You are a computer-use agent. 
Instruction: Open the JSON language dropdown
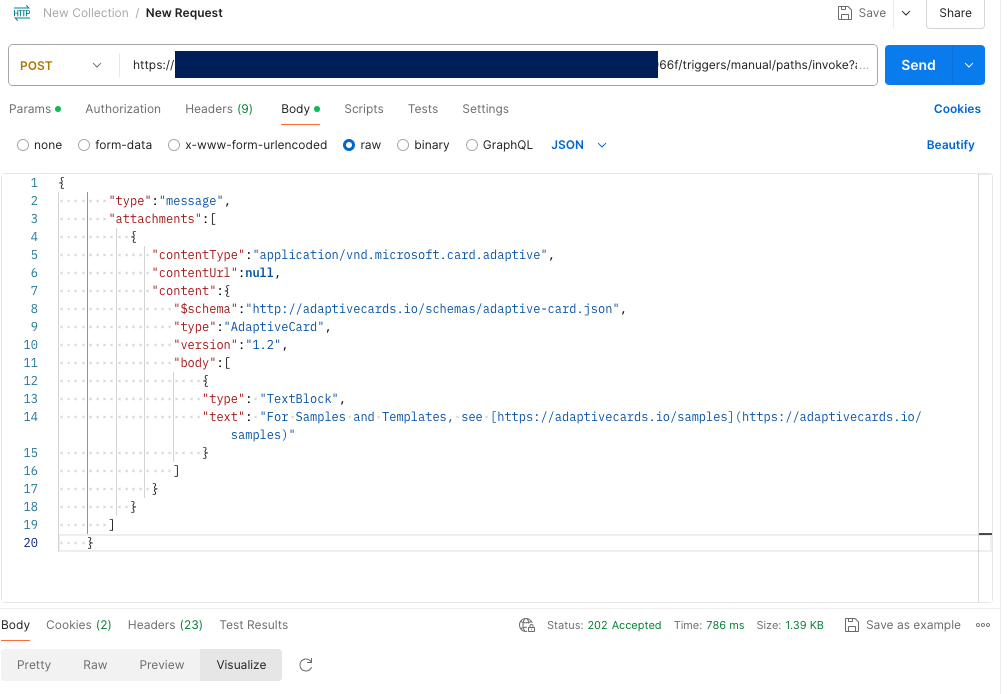[580, 145]
